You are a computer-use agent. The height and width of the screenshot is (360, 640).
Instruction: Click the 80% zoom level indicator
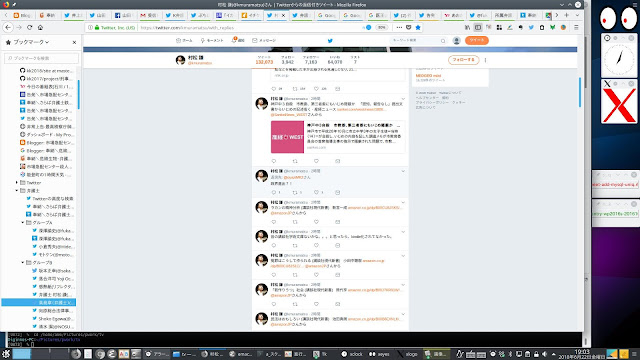coord(382,27)
